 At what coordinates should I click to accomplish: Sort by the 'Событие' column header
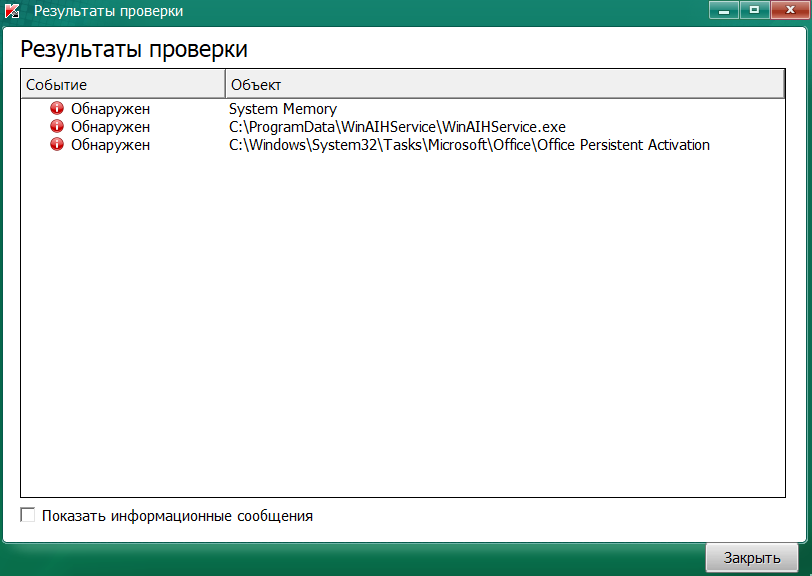pyautogui.click(x=123, y=84)
